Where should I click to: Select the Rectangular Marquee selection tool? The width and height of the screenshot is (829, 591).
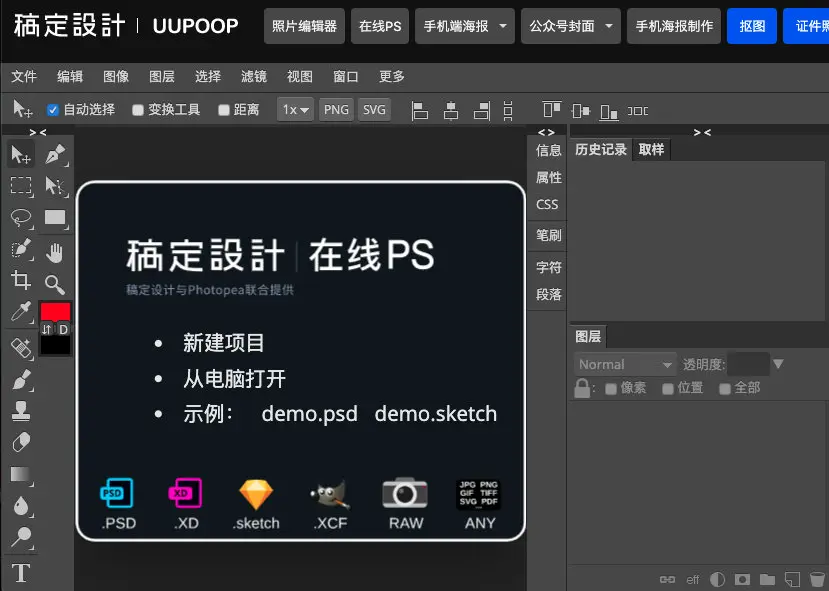click(21, 186)
